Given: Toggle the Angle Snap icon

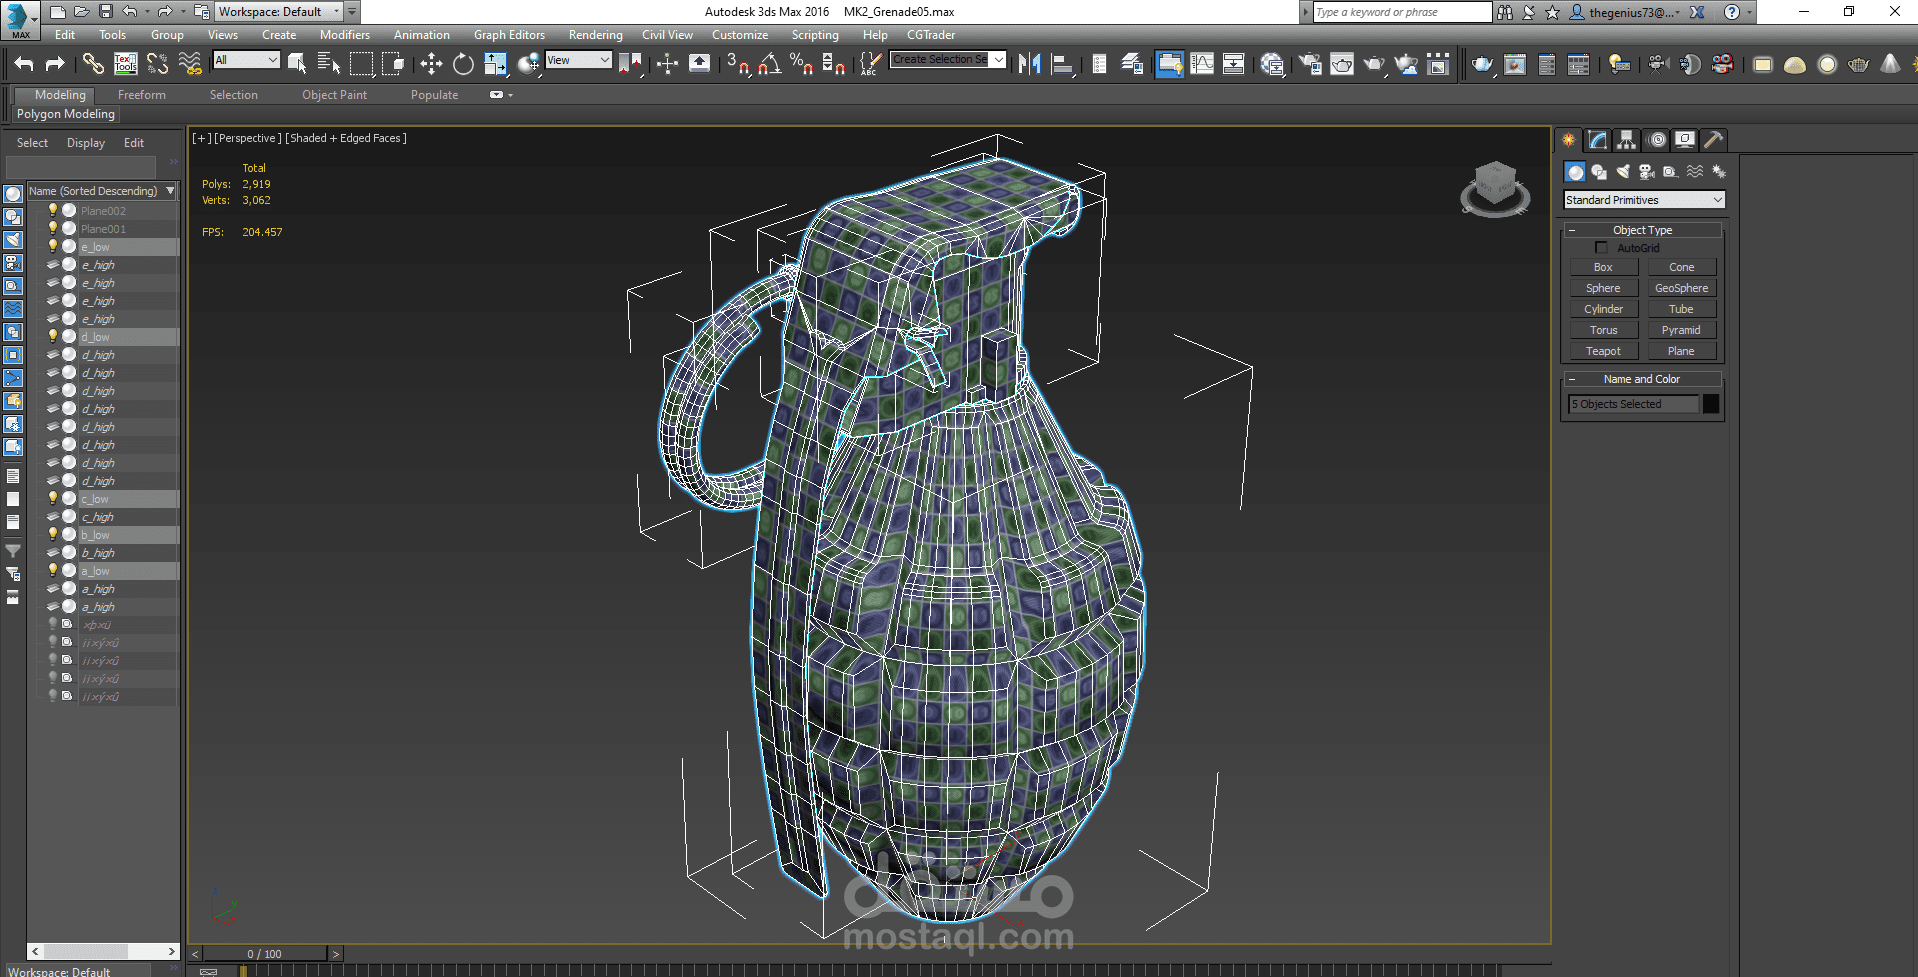Looking at the screenshot, I should click(x=769, y=64).
